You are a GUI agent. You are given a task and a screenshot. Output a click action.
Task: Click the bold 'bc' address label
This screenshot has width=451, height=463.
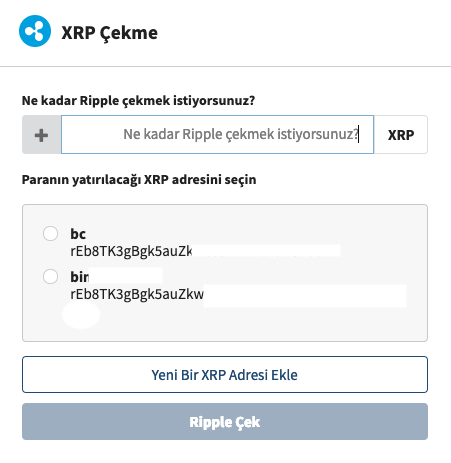pyautogui.click(x=78, y=234)
